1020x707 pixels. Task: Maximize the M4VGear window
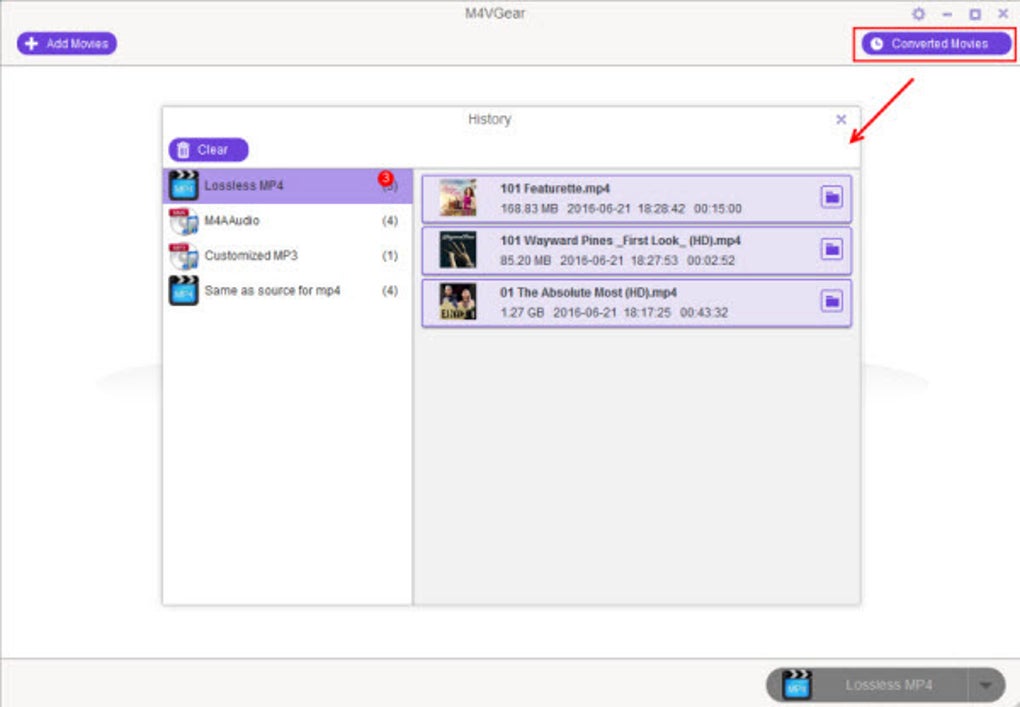(x=975, y=14)
